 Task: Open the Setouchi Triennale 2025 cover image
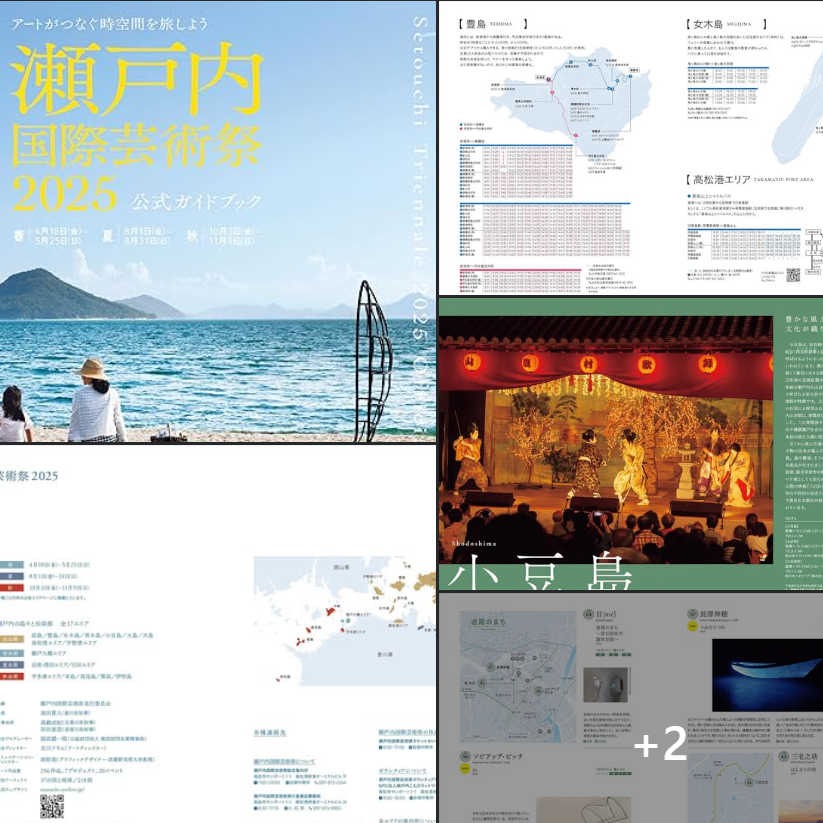pyautogui.click(x=217, y=220)
